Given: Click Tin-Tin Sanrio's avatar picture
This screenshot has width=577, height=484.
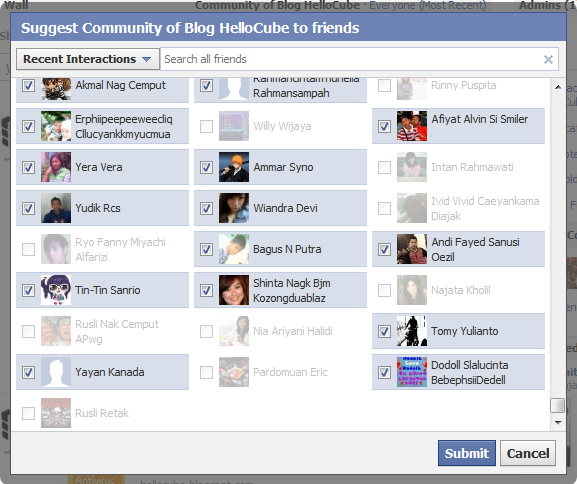Looking at the screenshot, I should (56, 290).
